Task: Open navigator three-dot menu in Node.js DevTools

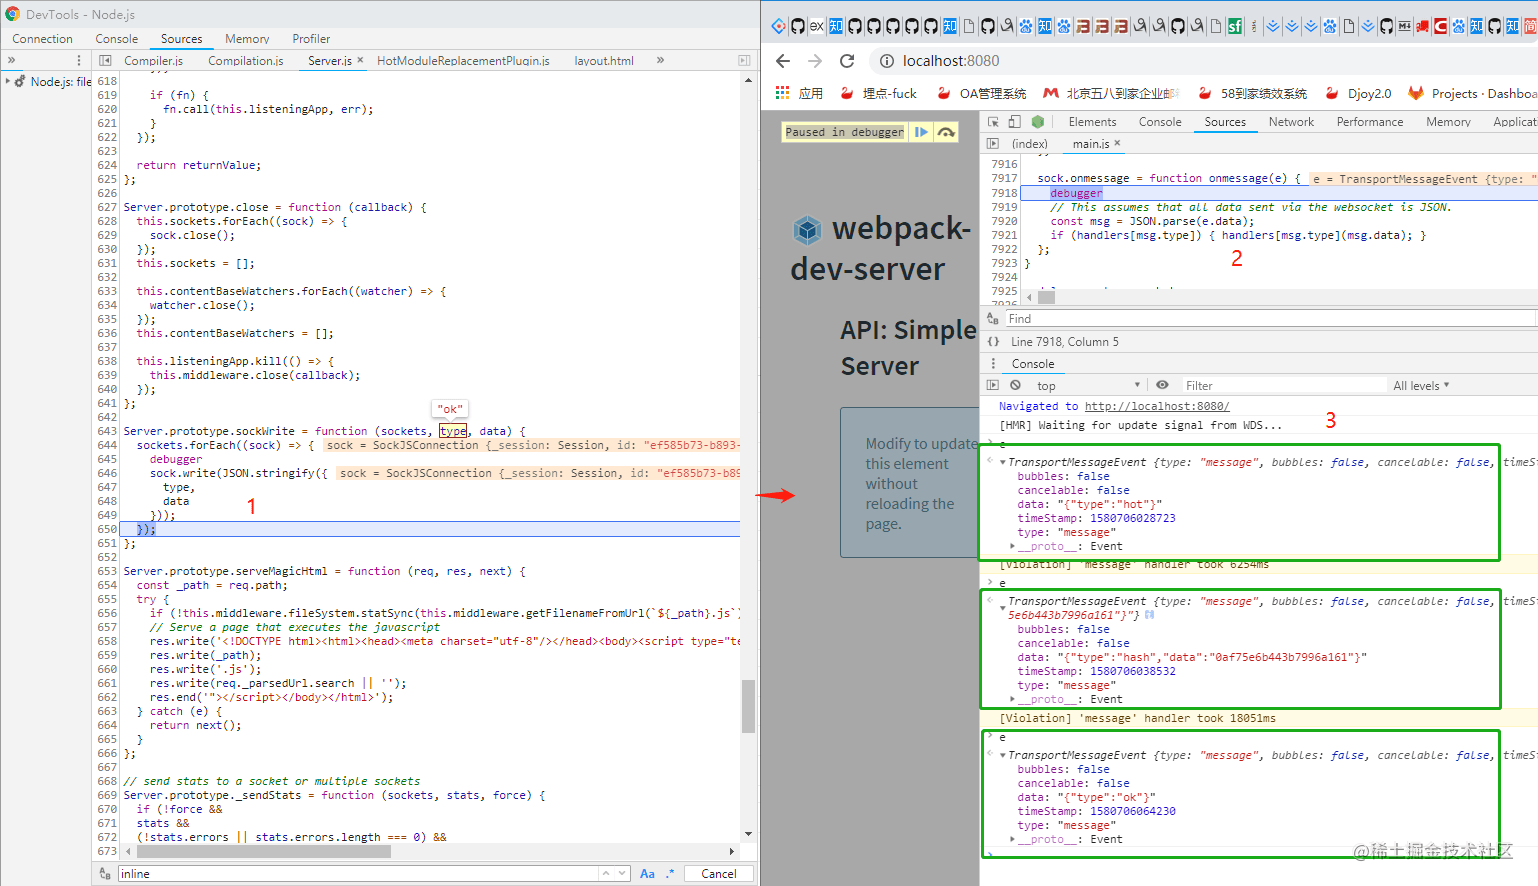Action: (x=79, y=61)
